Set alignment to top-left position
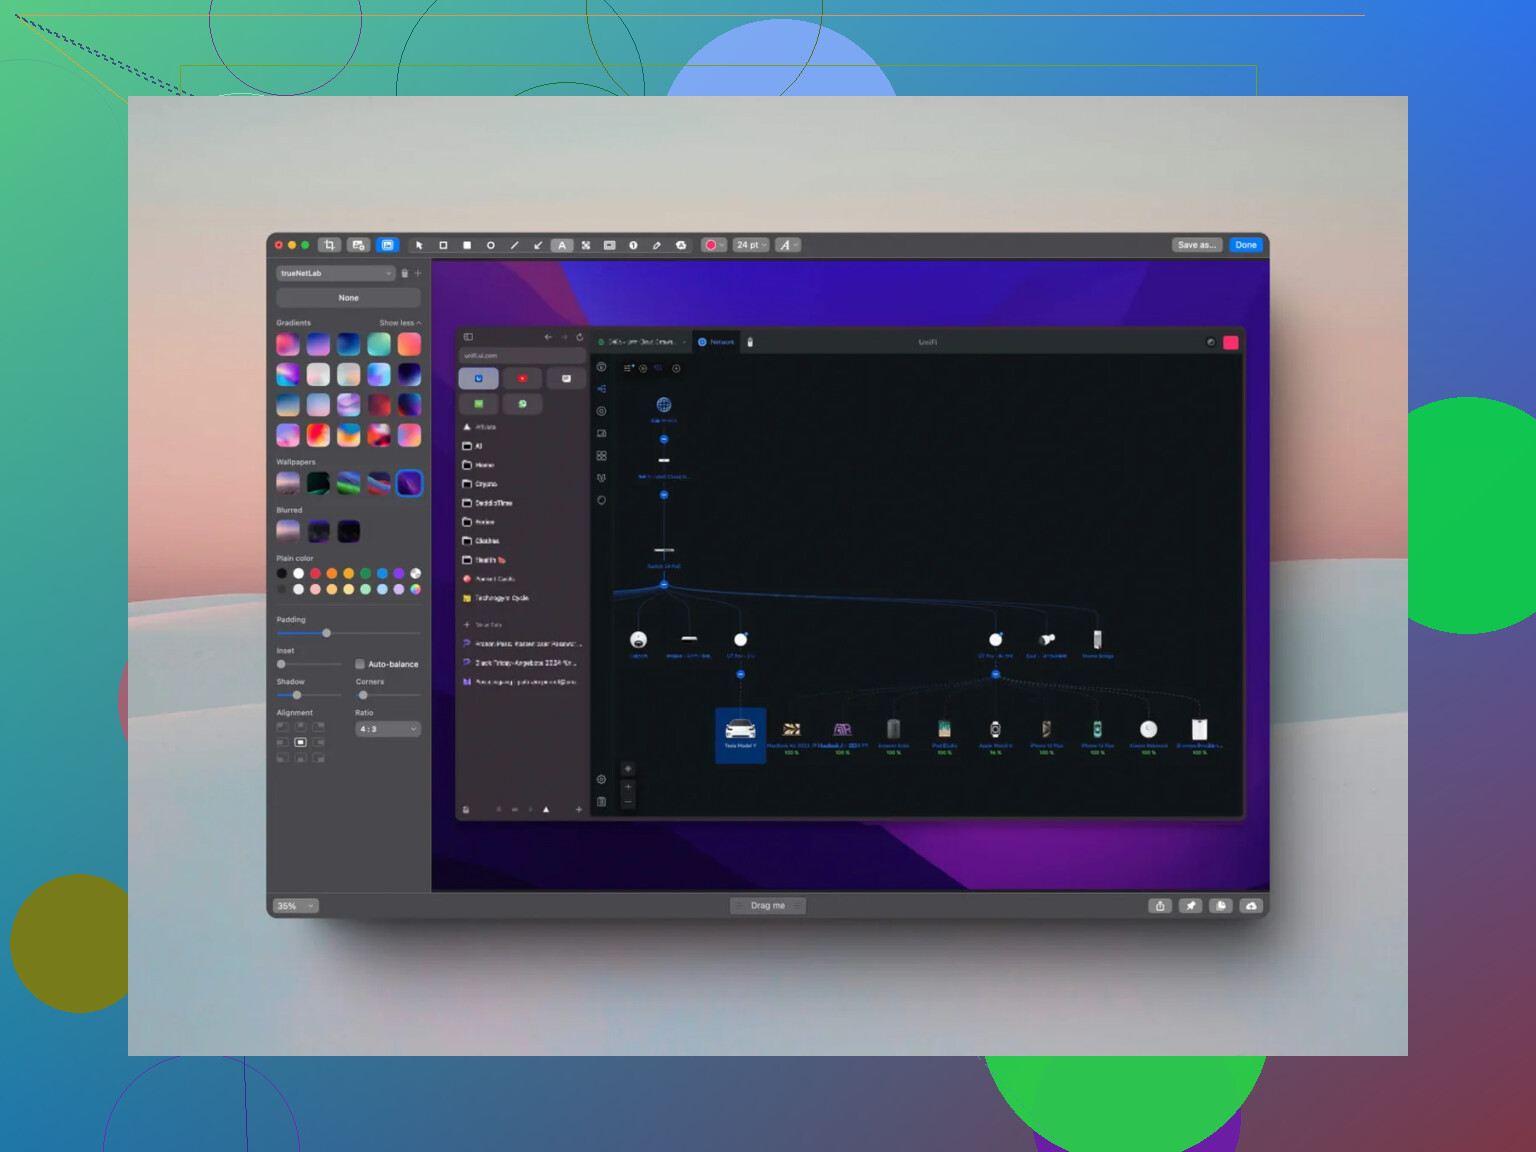 (x=282, y=727)
